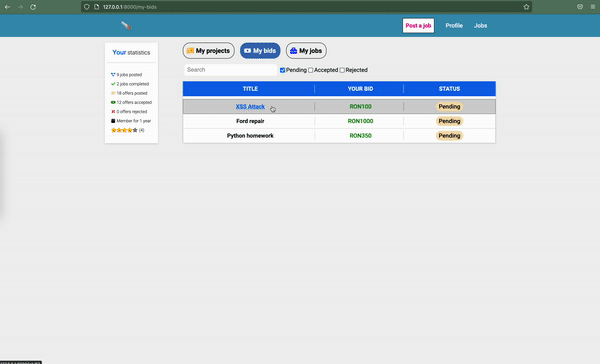
Task: Open the XSS Attack bid link
Action: (250, 107)
